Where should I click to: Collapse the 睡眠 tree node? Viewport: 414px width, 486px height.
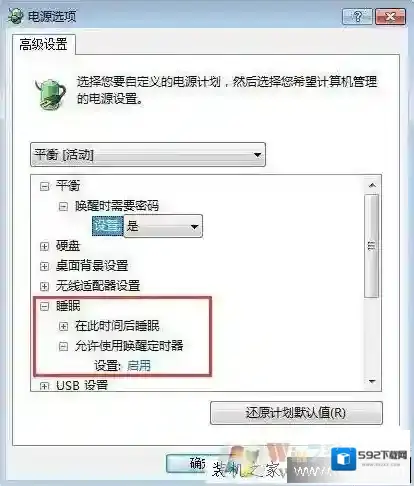point(44,306)
